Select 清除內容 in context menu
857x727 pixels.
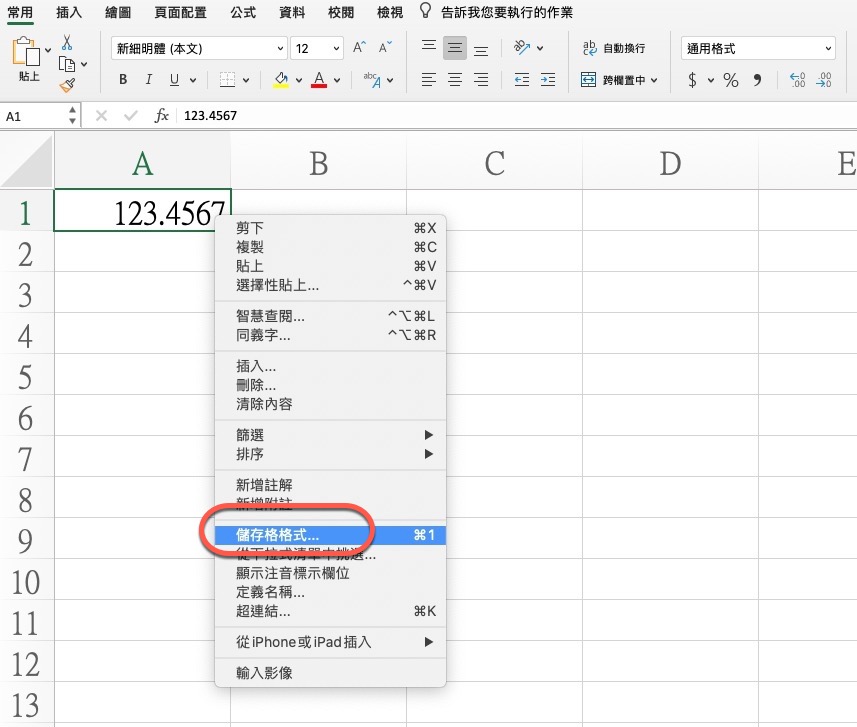coord(330,404)
